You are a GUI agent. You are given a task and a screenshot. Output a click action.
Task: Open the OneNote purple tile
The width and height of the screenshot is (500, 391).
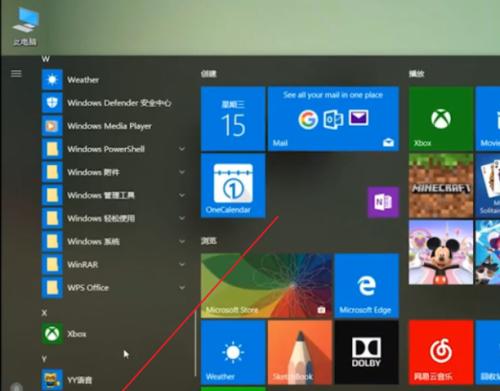coord(383,202)
